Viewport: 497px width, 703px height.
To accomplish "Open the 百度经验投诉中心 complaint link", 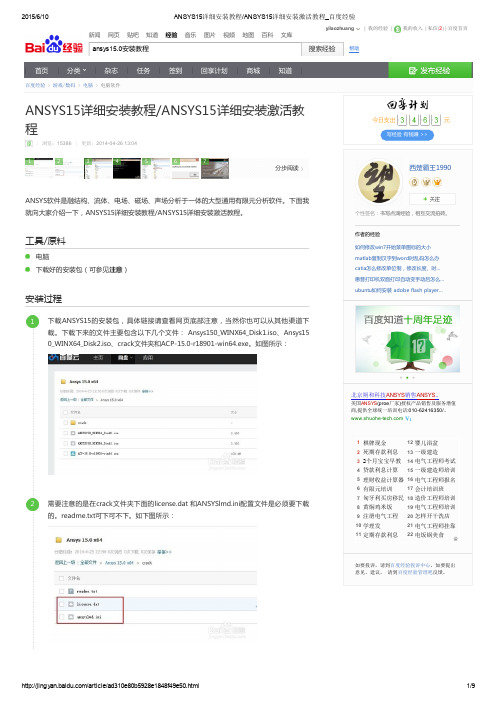I will point(411,565).
